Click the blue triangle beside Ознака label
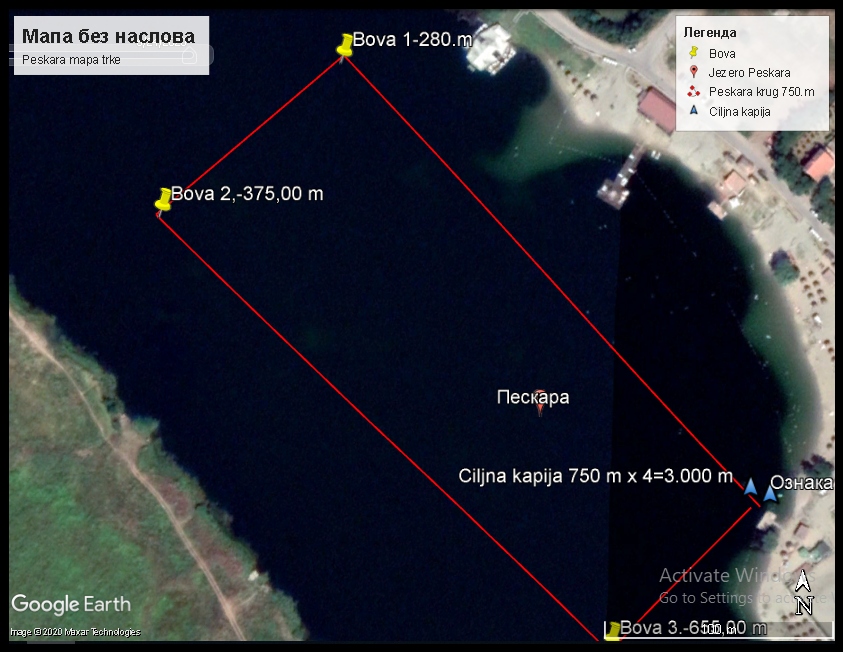 click(x=770, y=493)
